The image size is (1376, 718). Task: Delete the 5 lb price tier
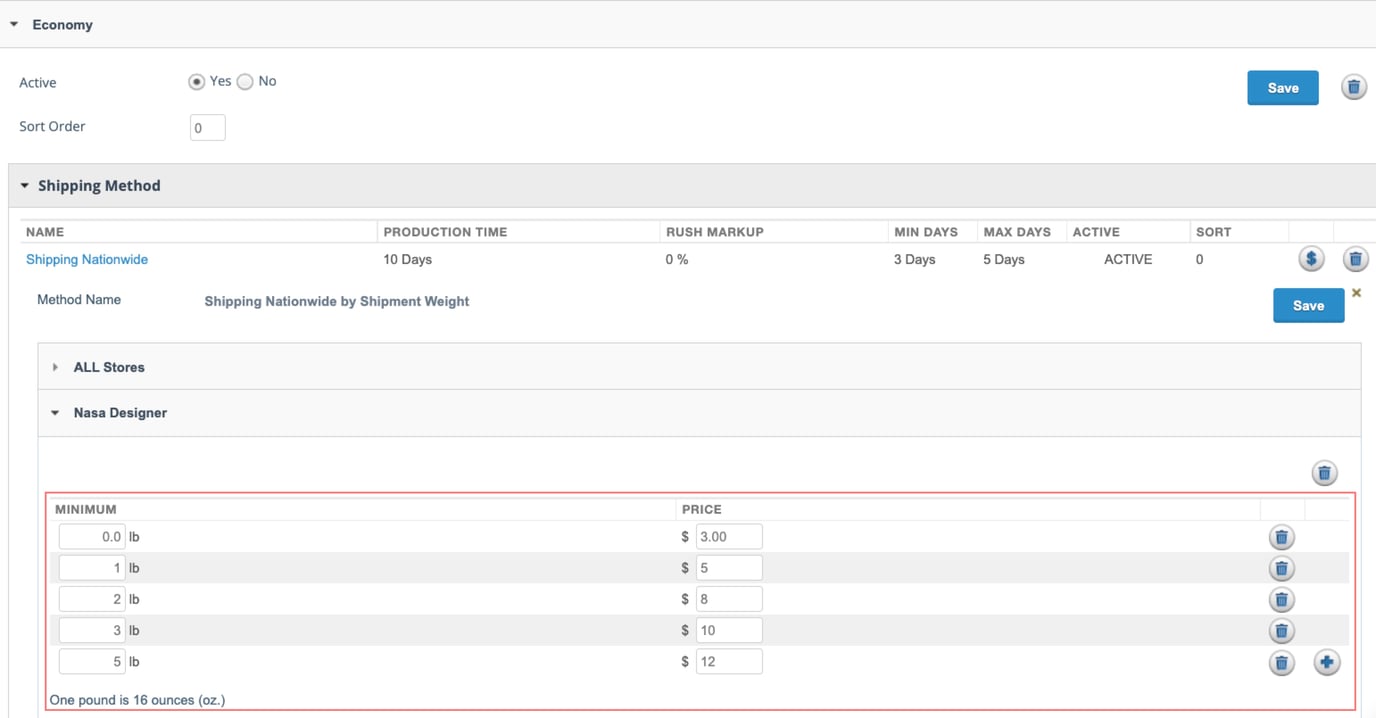click(1281, 662)
